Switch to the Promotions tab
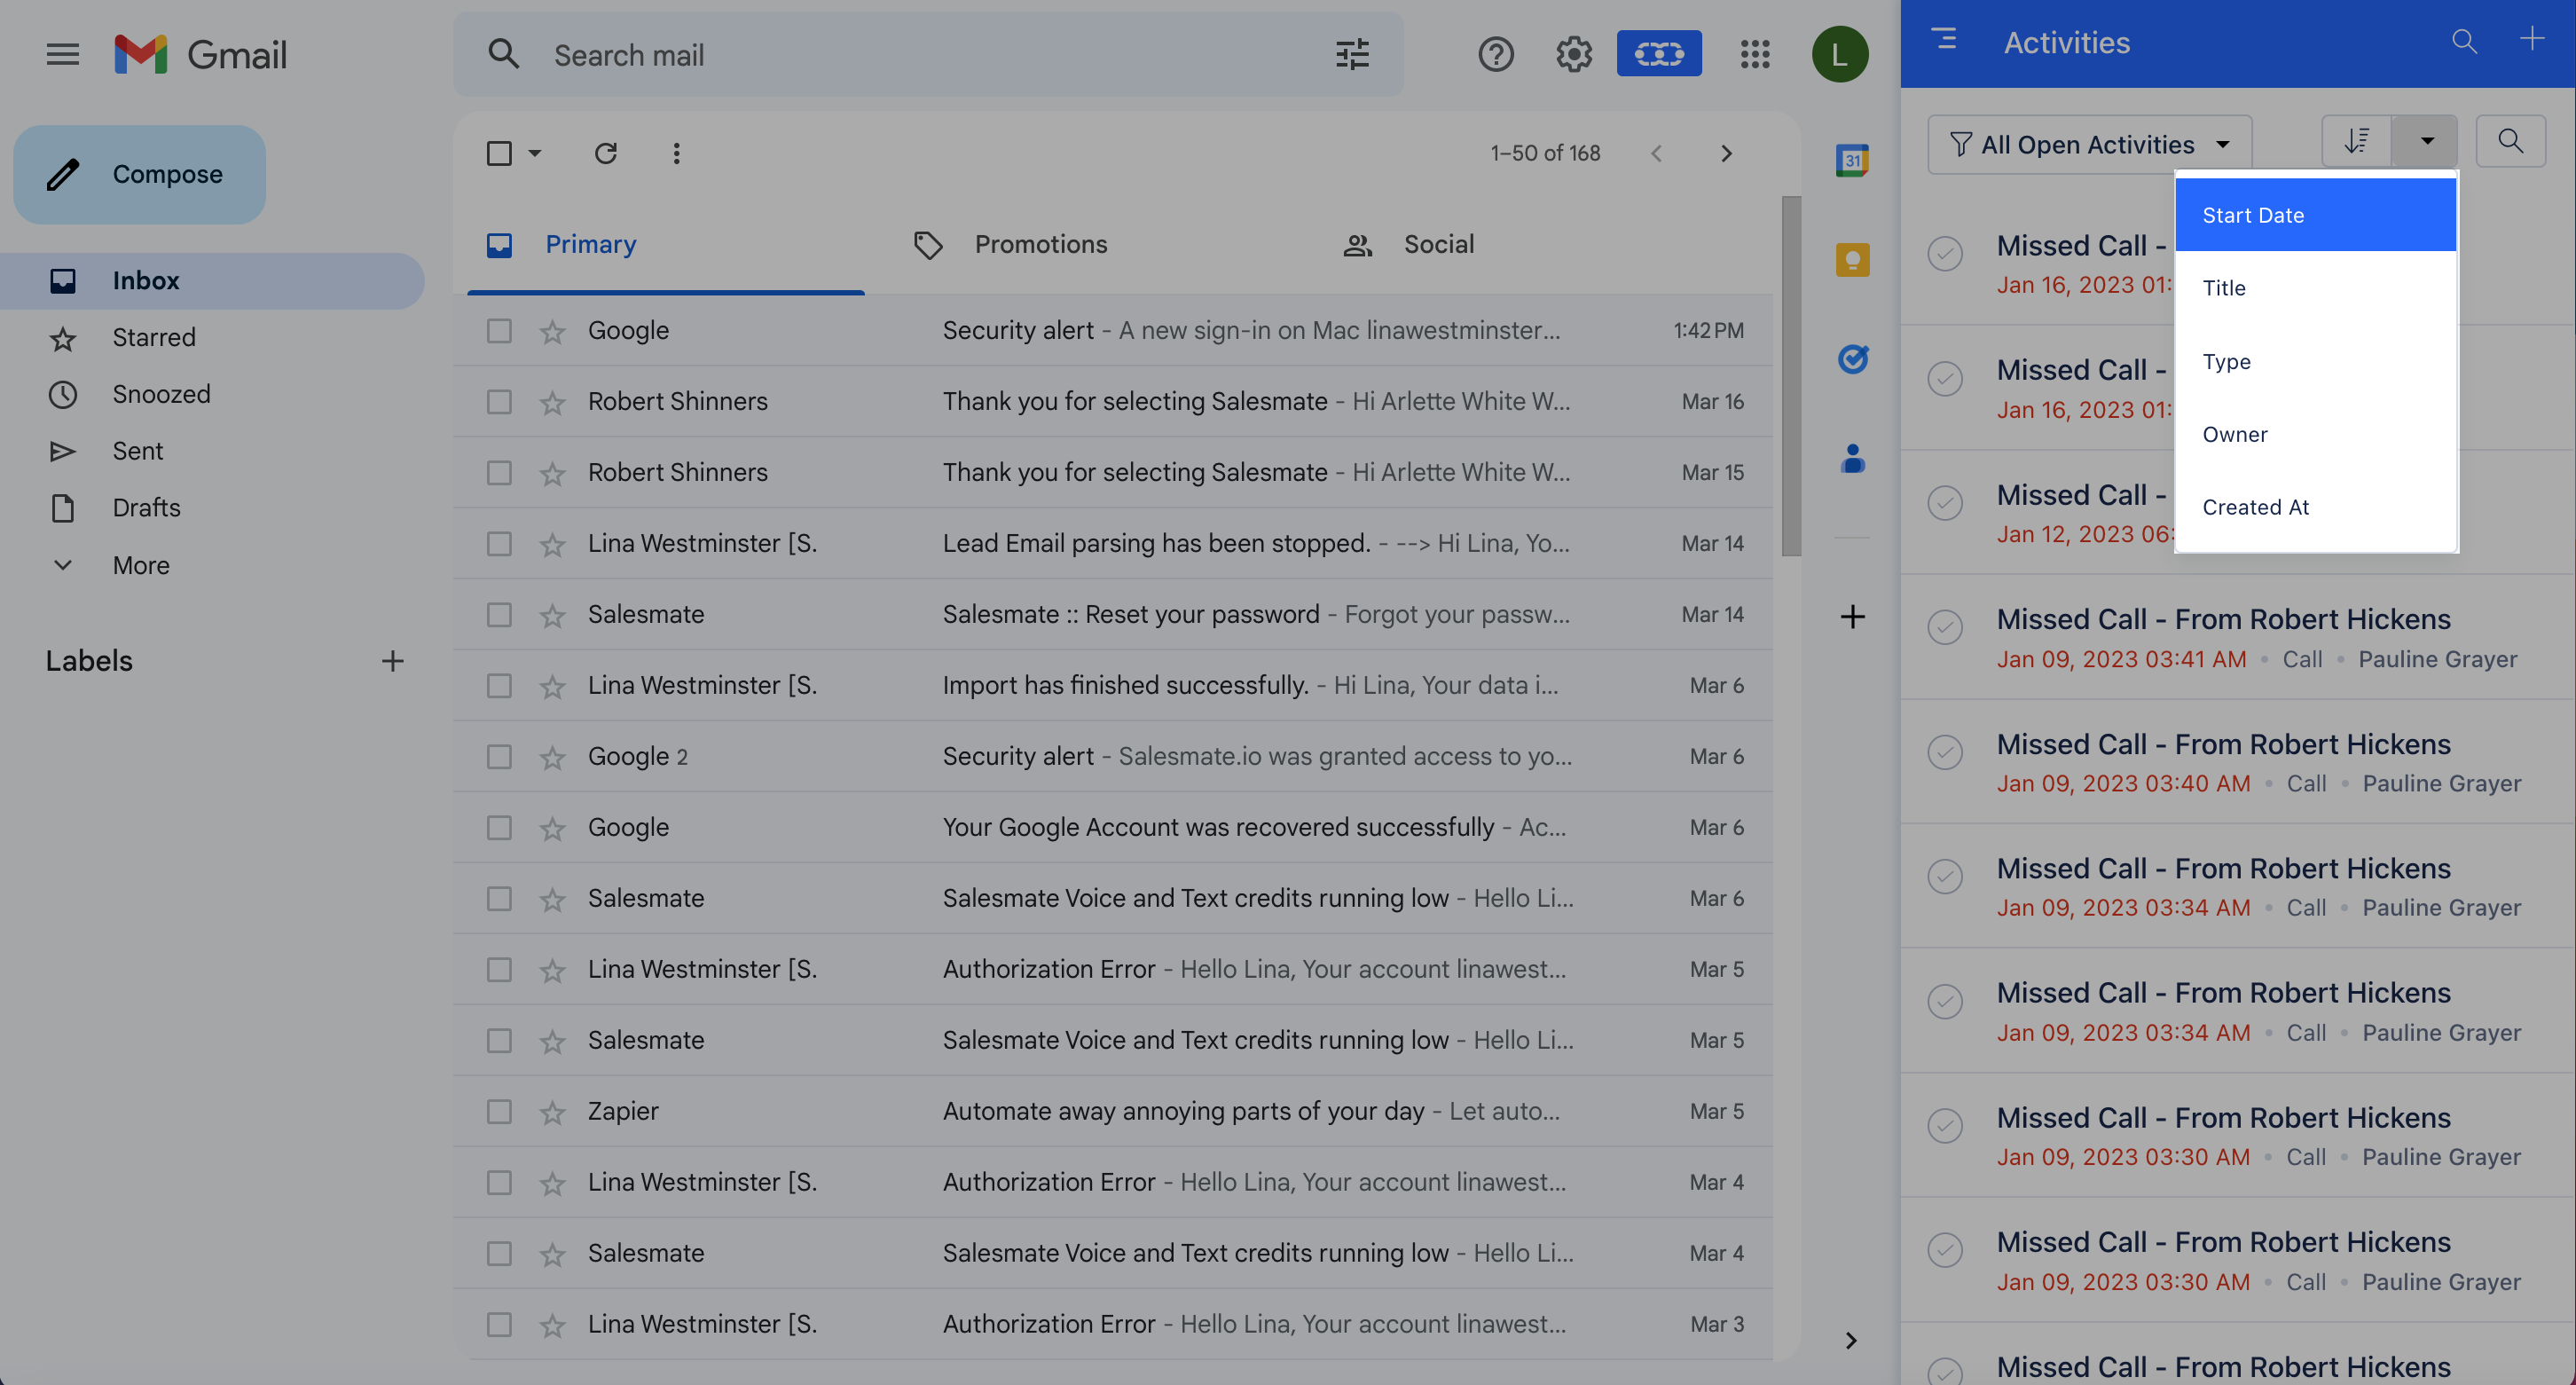Image resolution: width=2576 pixels, height=1385 pixels. 1040,243
